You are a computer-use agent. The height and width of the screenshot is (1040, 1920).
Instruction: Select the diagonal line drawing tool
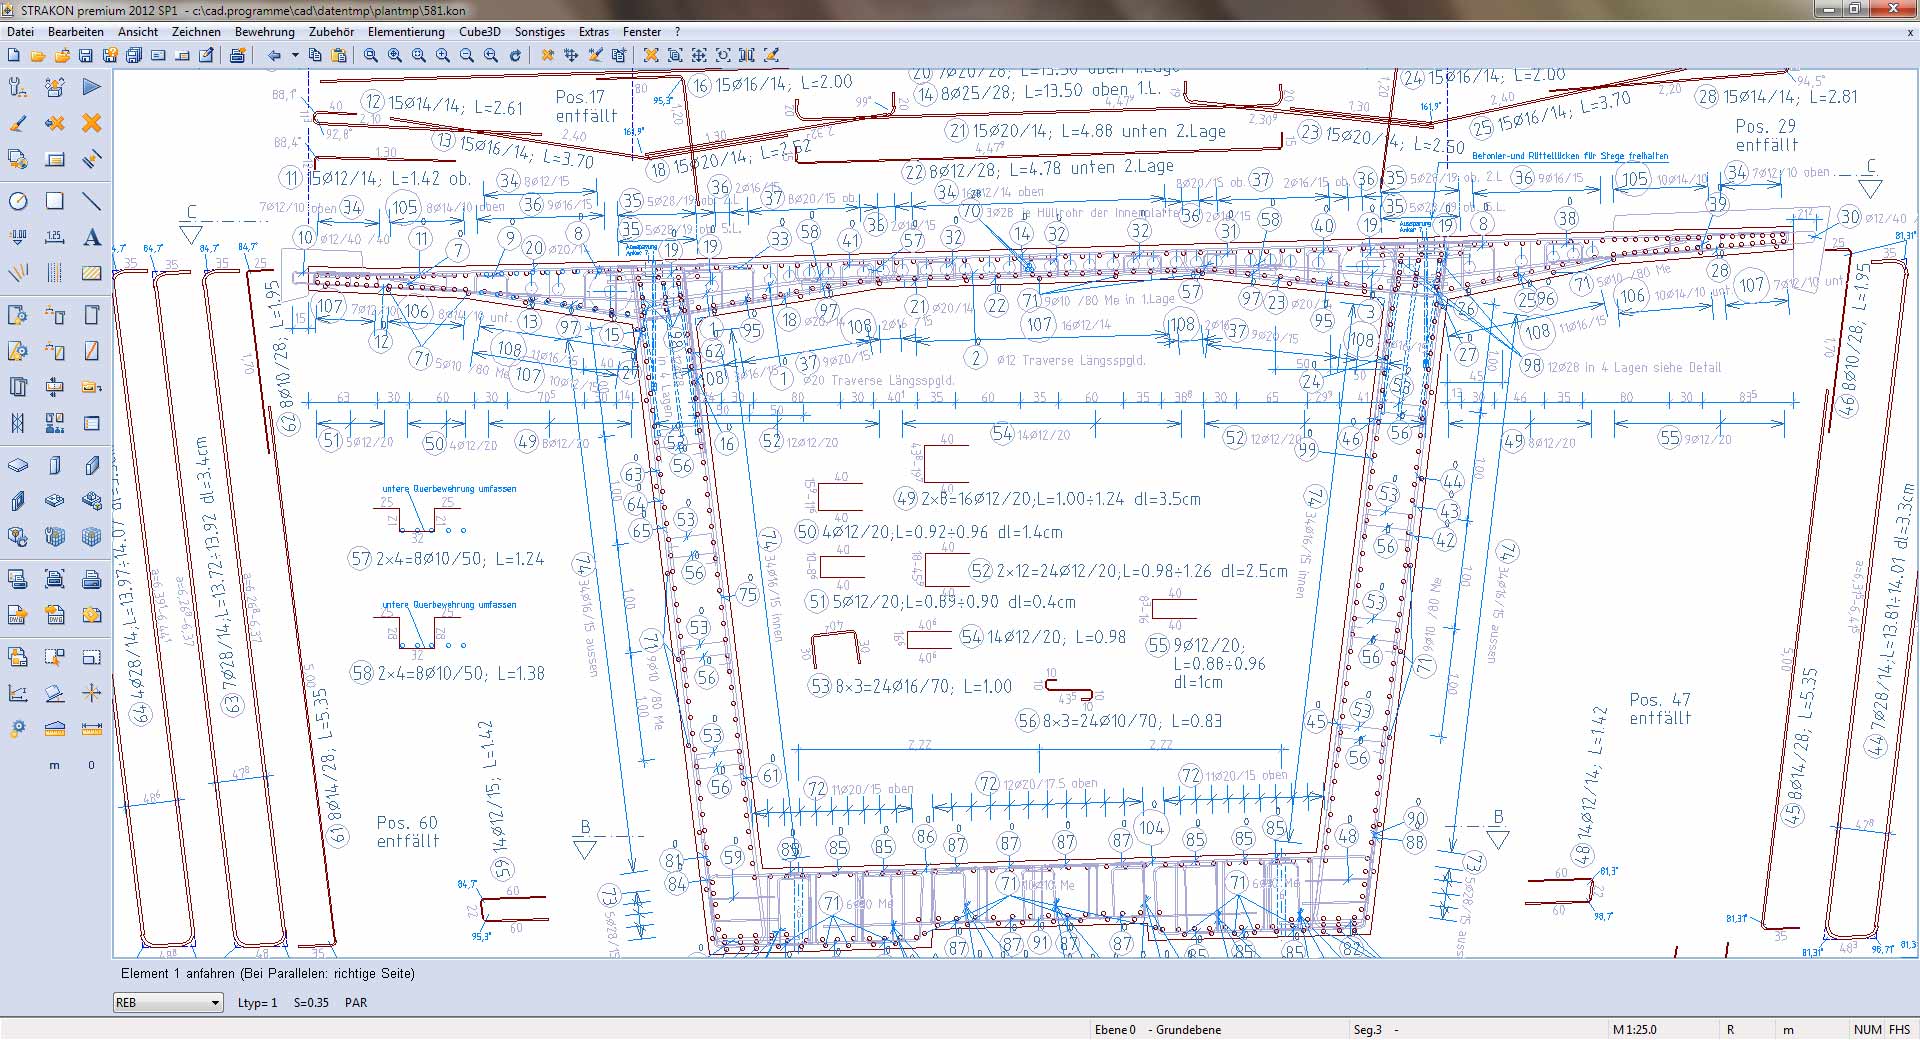92,201
